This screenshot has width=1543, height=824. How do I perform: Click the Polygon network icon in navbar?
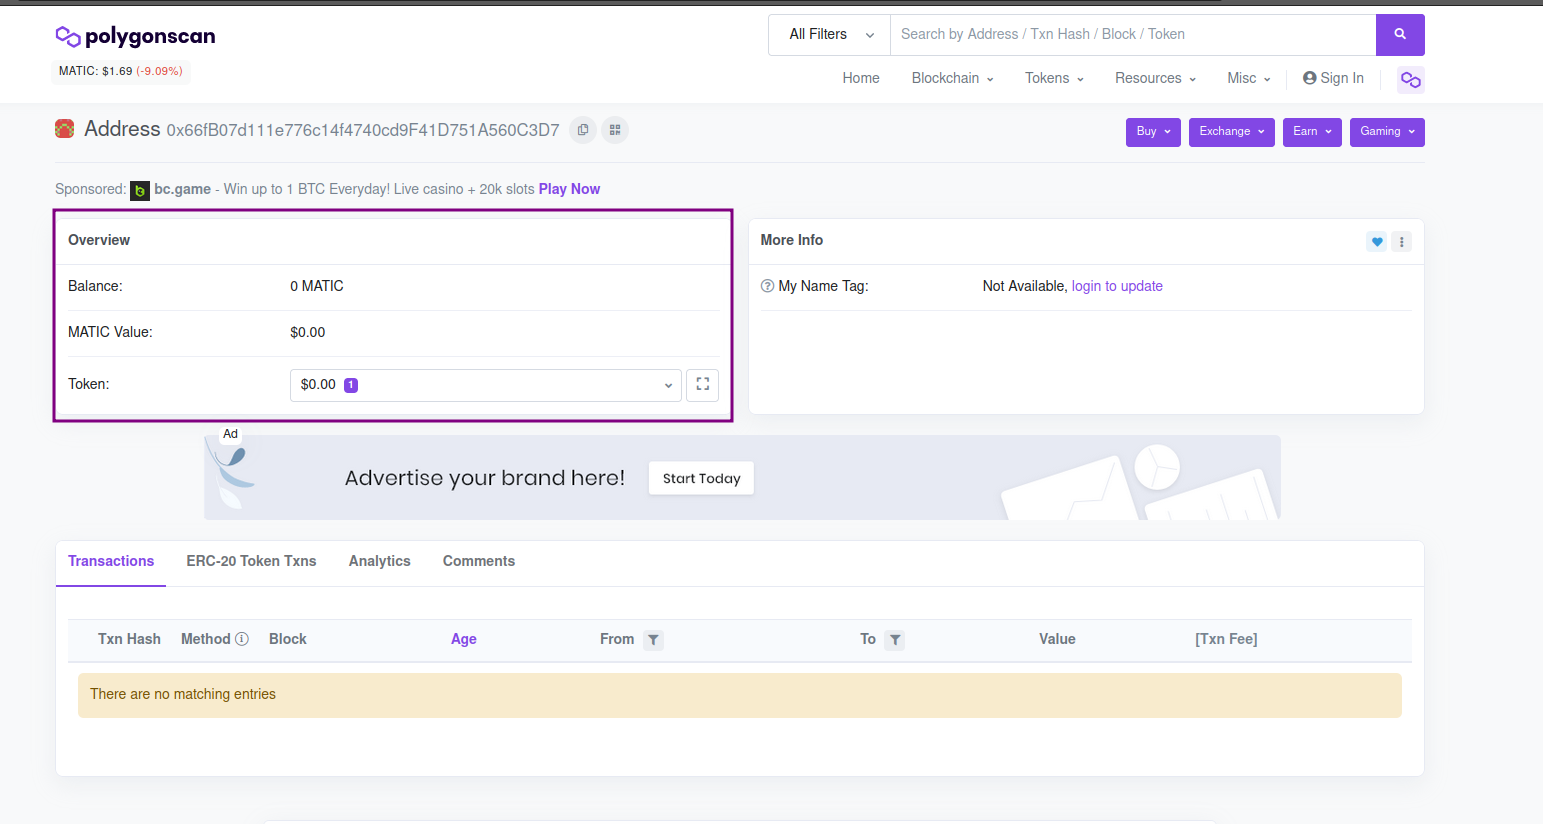click(x=1410, y=80)
